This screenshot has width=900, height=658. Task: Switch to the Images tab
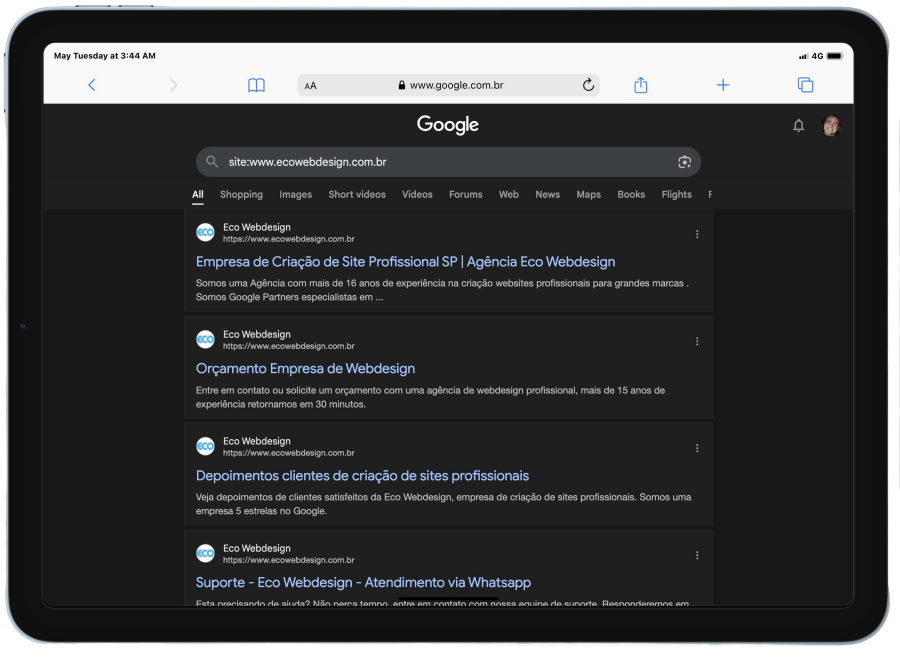(296, 194)
